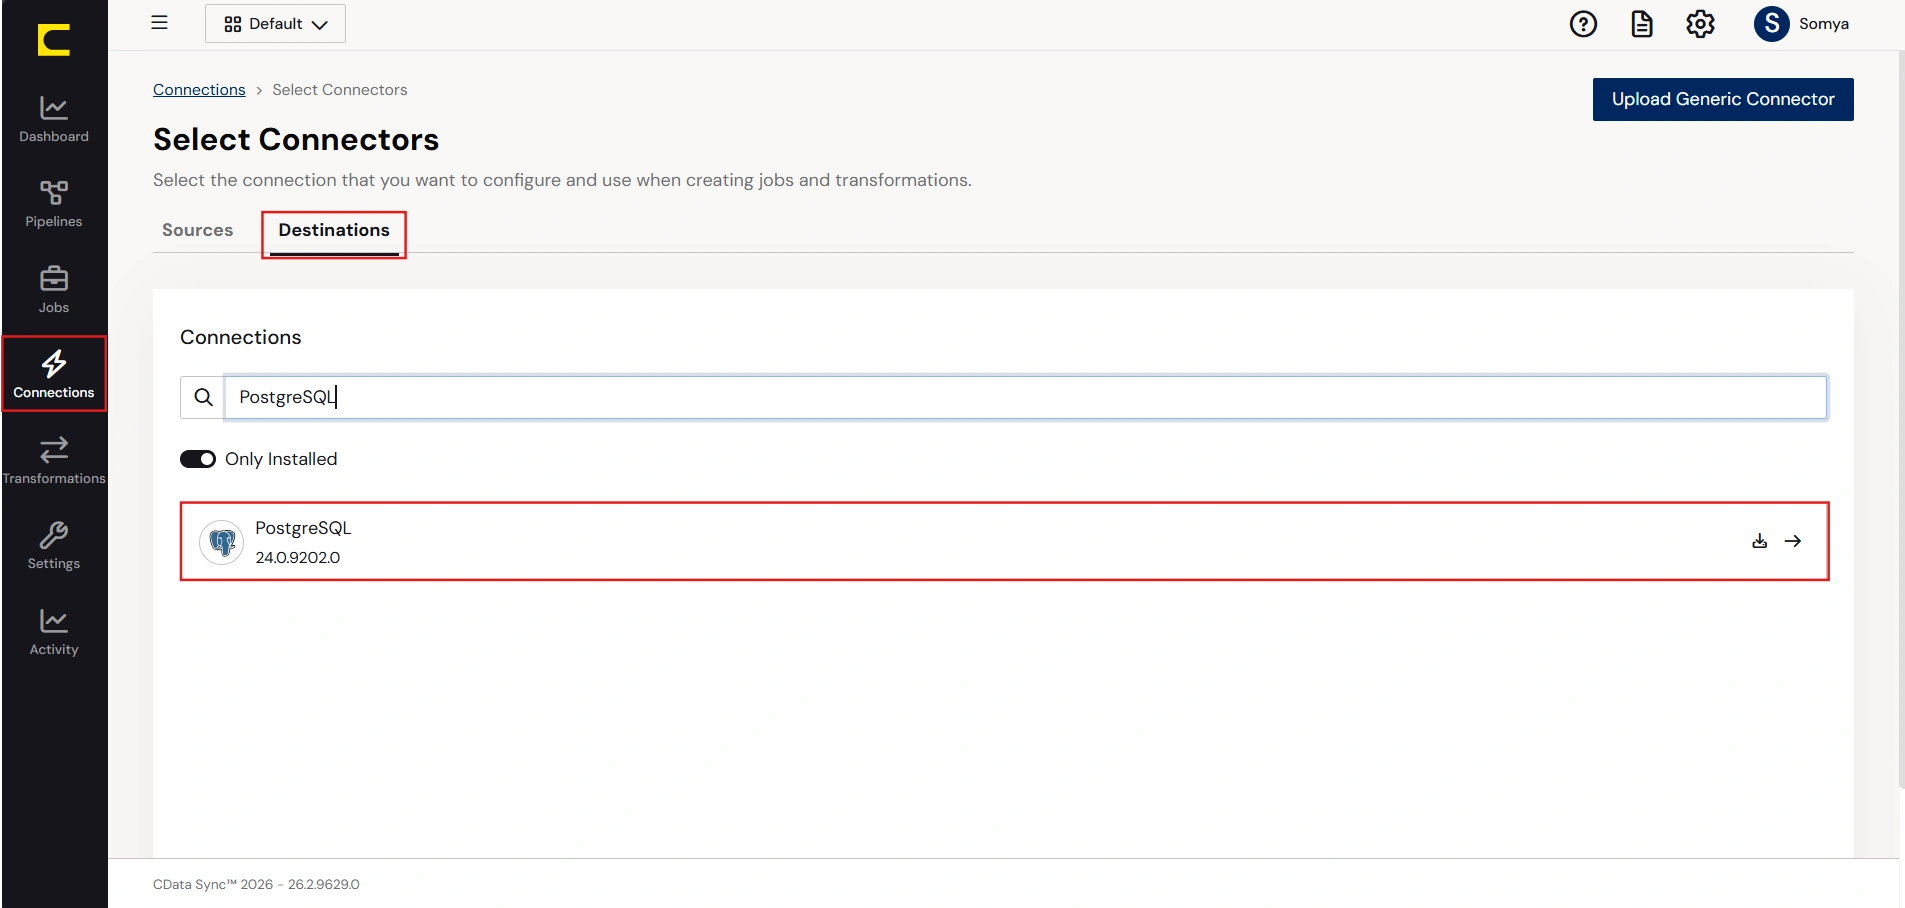The image size is (1905, 908).
Task: Open Connections in the sidebar
Action: [54, 375]
